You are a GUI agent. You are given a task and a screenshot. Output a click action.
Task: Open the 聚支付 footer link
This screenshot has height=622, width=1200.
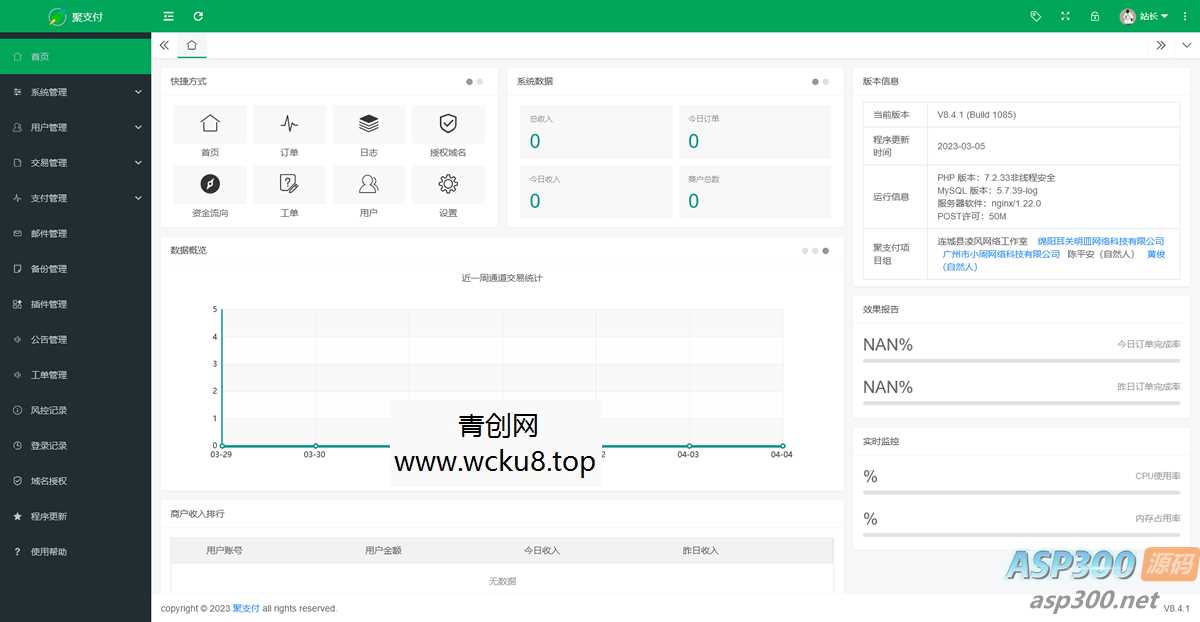[245, 608]
